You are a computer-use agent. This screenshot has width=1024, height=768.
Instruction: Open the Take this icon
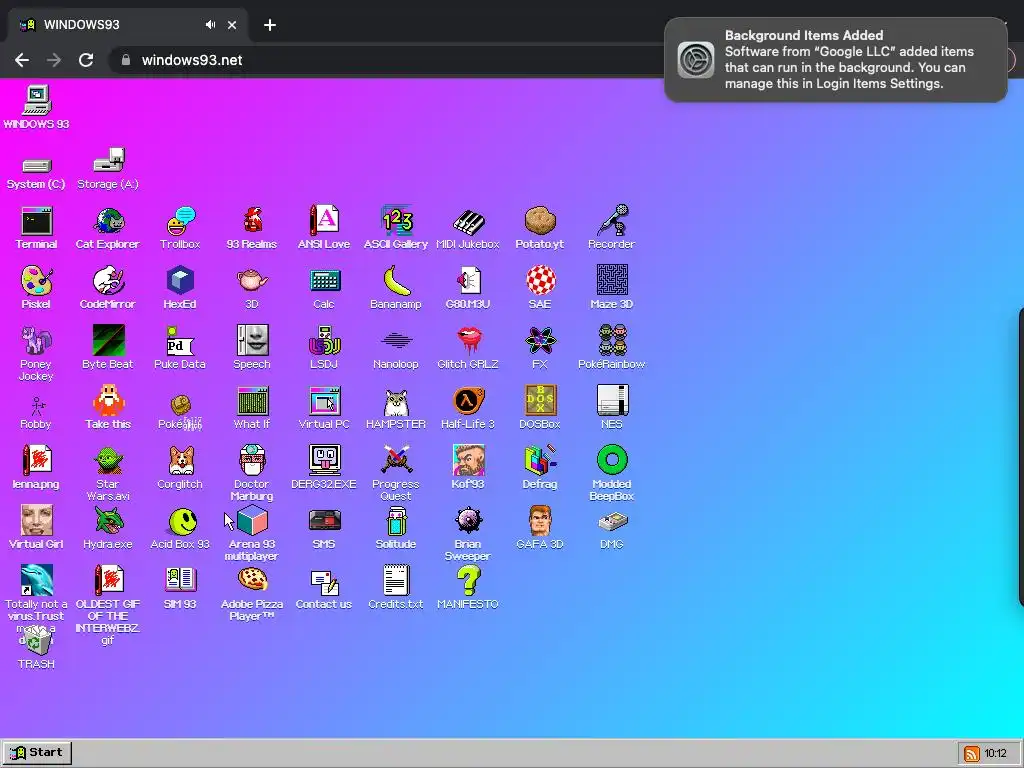tap(108, 400)
